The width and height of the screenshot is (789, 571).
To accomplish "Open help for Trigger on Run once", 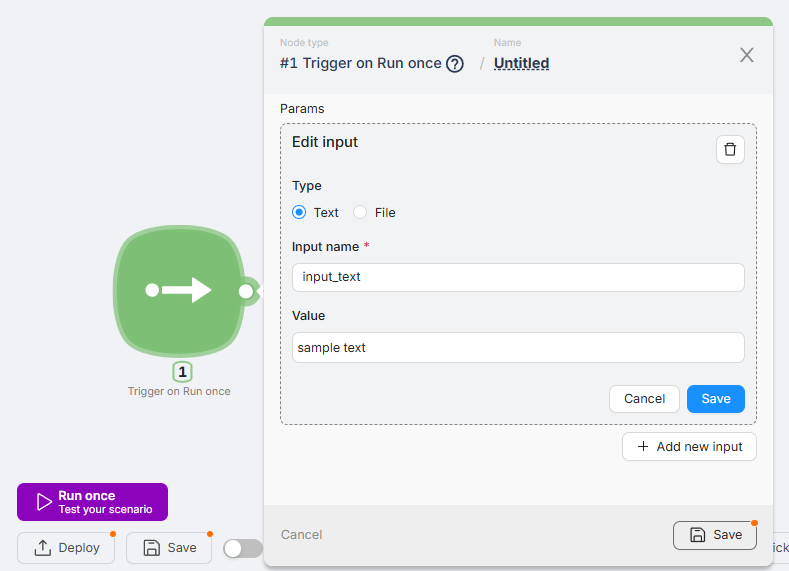I will click(455, 64).
